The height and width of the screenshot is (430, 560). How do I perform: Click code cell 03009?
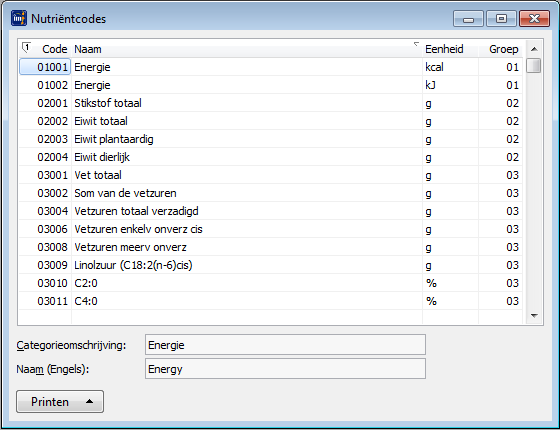click(x=45, y=265)
